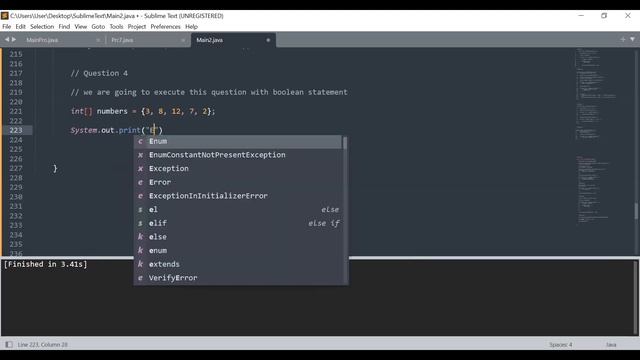Screen dimensions: 640x360
Task: Toggle the side bar icon in status bar
Action: click(x=9, y=344)
